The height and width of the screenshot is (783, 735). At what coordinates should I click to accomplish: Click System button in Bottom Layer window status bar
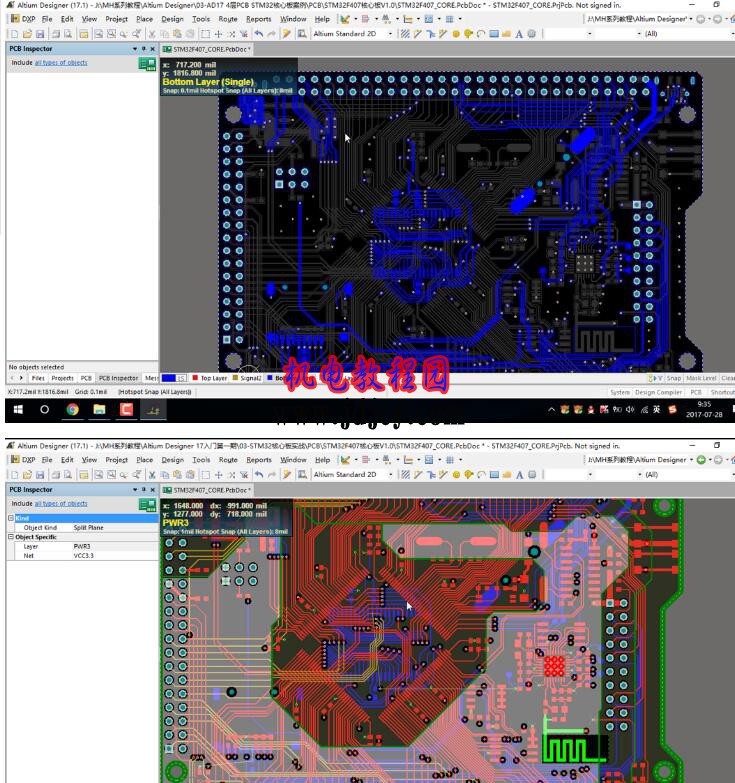click(620, 392)
